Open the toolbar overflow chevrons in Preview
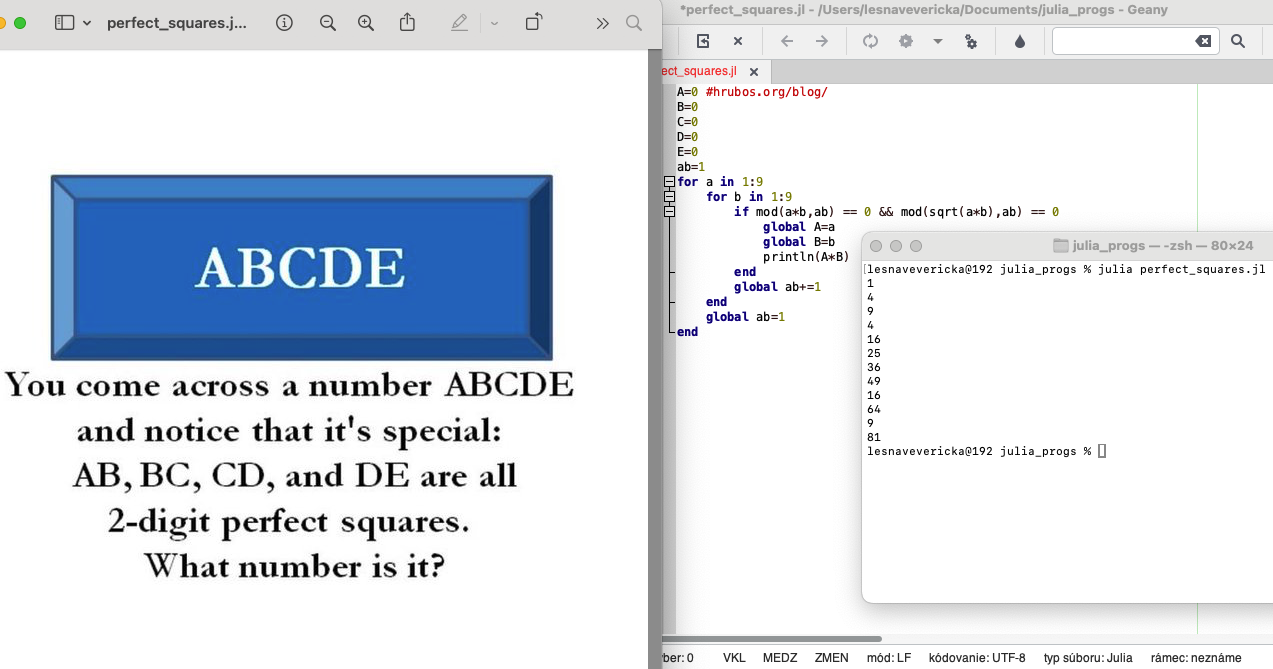Viewport: 1273px width, 669px height. (601, 22)
